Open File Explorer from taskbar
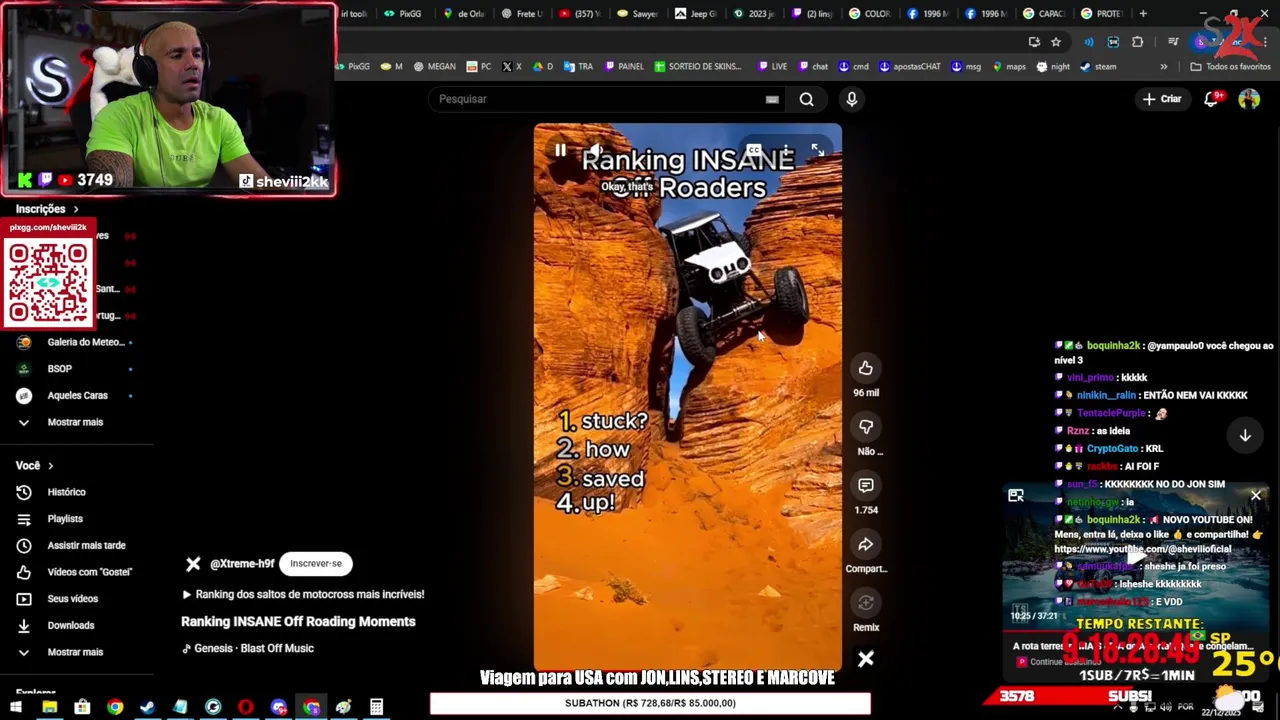Image resolution: width=1280 pixels, height=720 pixels. (49, 708)
